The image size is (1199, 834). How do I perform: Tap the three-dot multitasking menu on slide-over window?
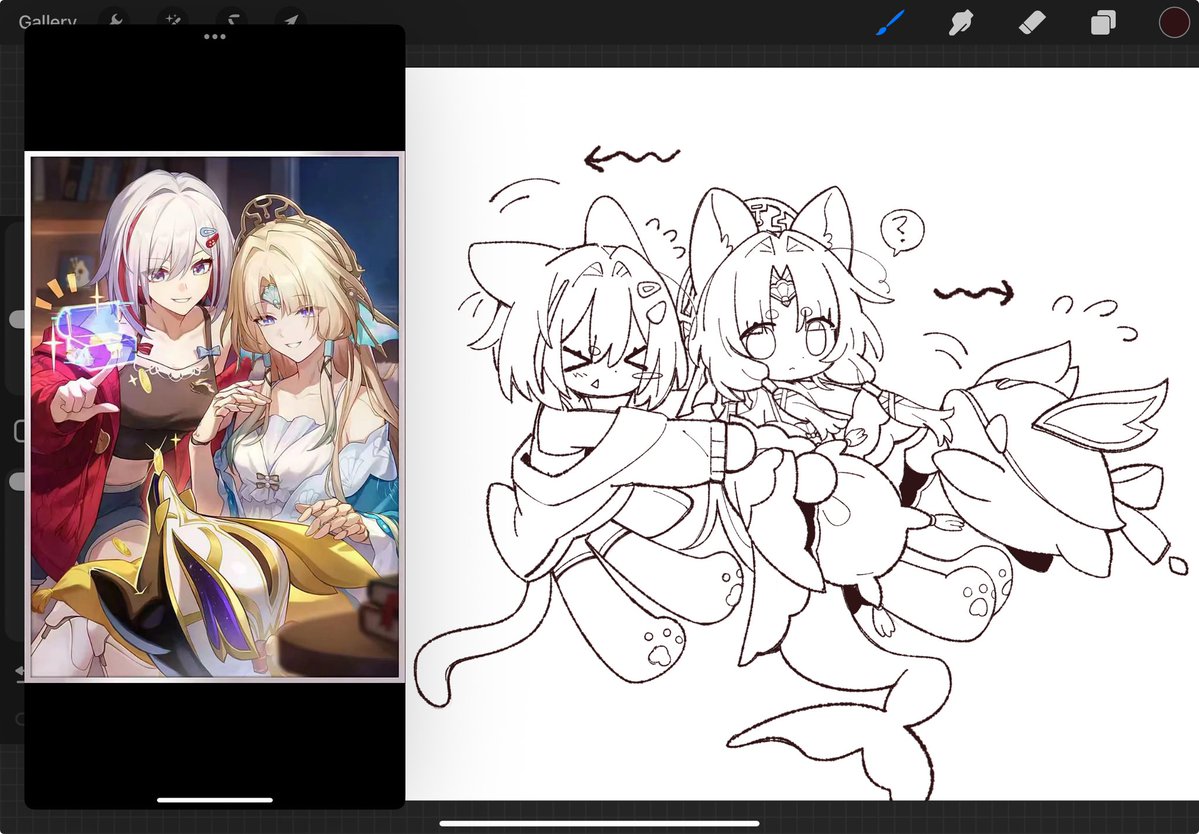215,36
